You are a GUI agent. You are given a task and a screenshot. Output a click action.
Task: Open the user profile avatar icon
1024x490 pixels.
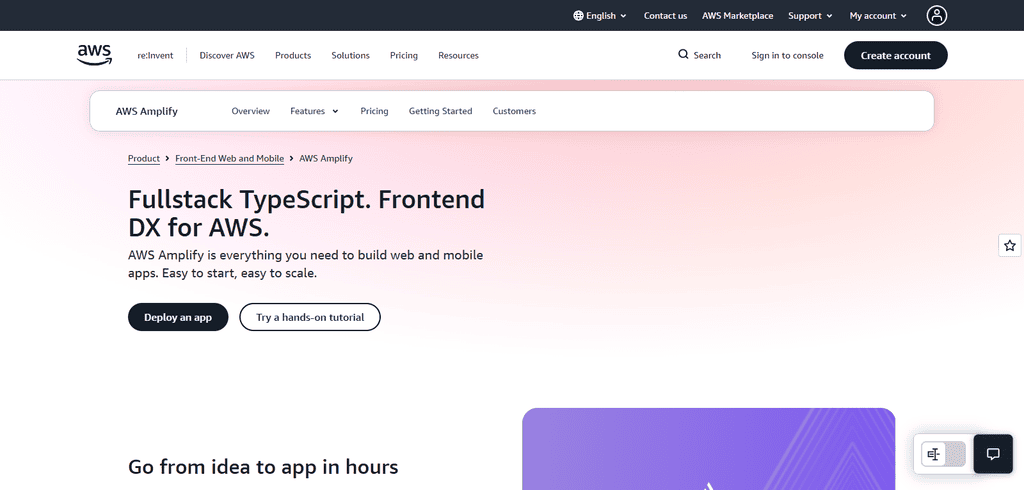tap(936, 16)
